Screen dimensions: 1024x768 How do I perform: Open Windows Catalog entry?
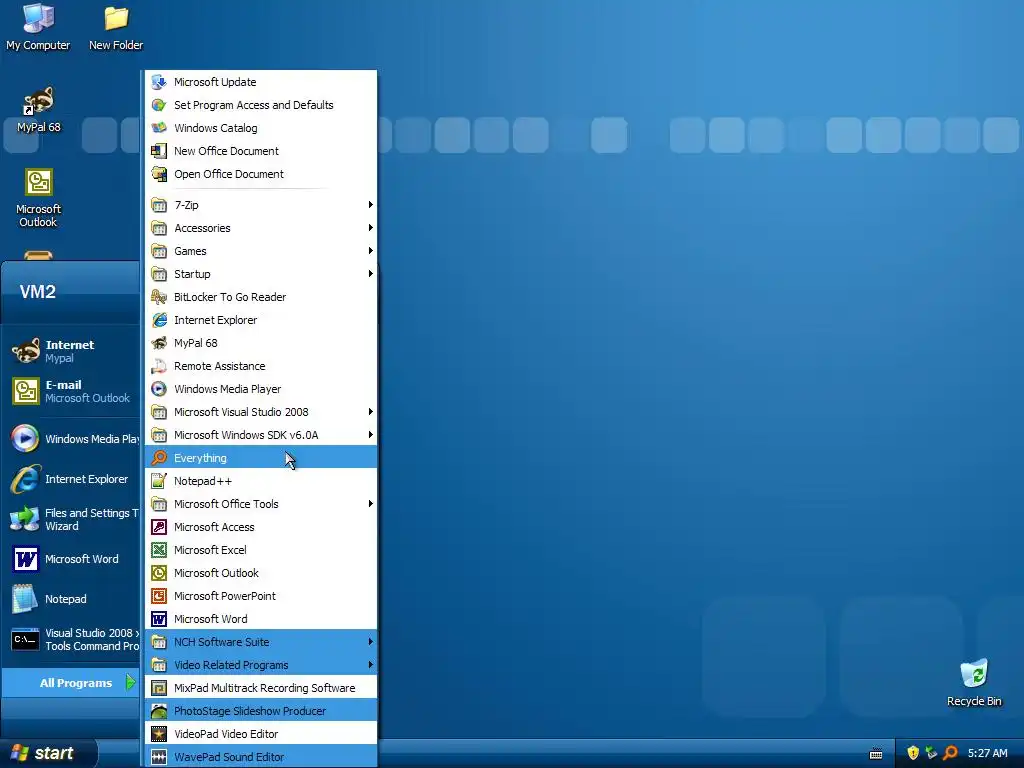[x=261, y=128]
